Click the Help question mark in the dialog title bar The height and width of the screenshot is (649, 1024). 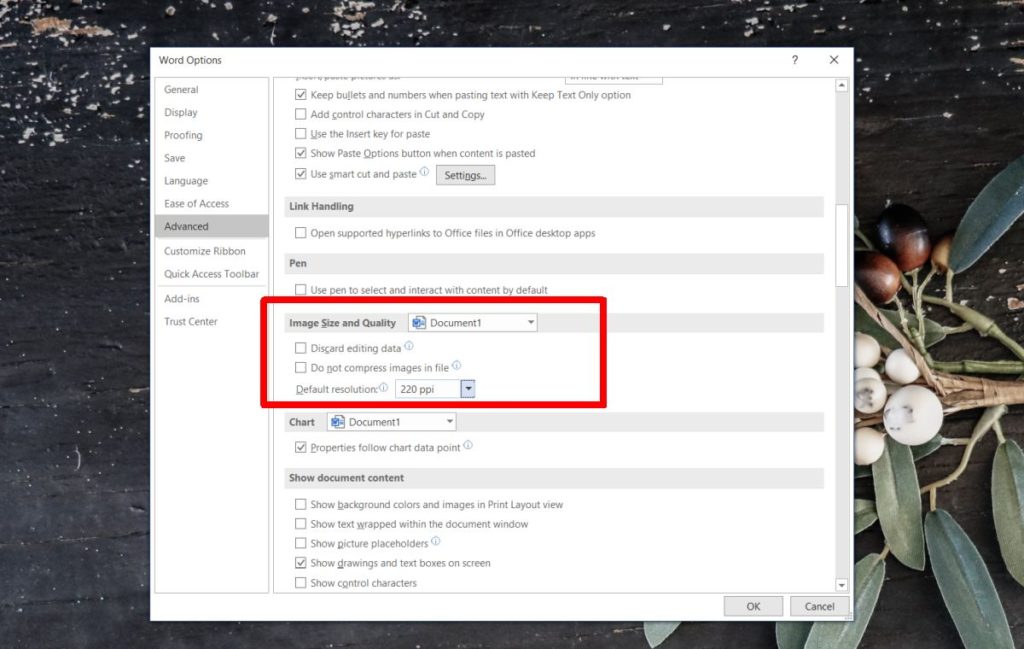click(794, 60)
